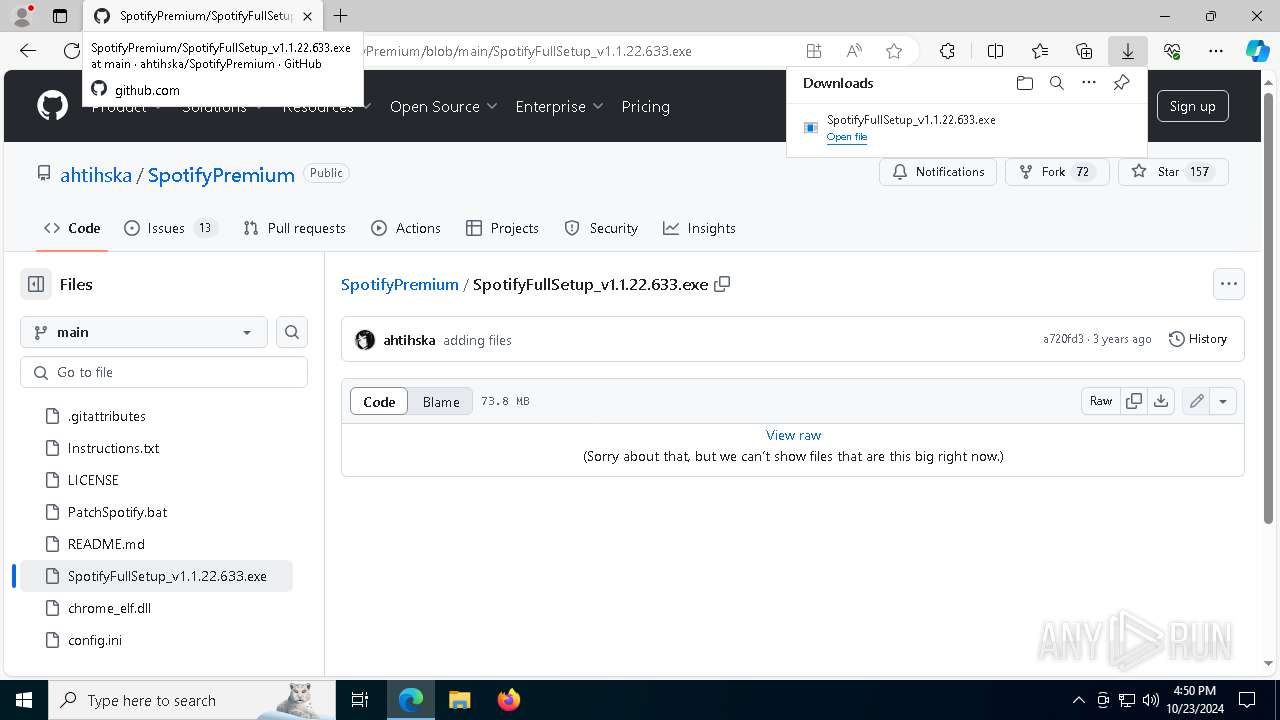Copy raw file icon button
Viewport: 1280px width, 720px height.
tap(1134, 401)
